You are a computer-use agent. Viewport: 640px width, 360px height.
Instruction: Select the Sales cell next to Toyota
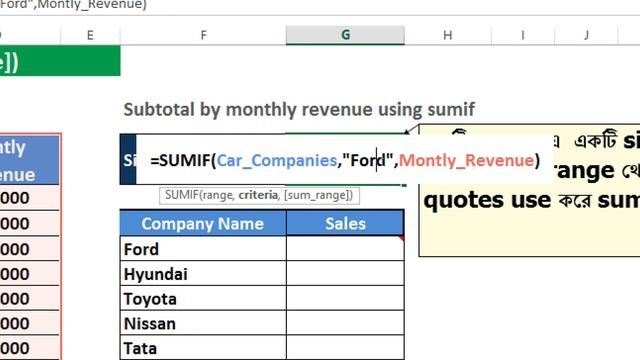pos(345,298)
